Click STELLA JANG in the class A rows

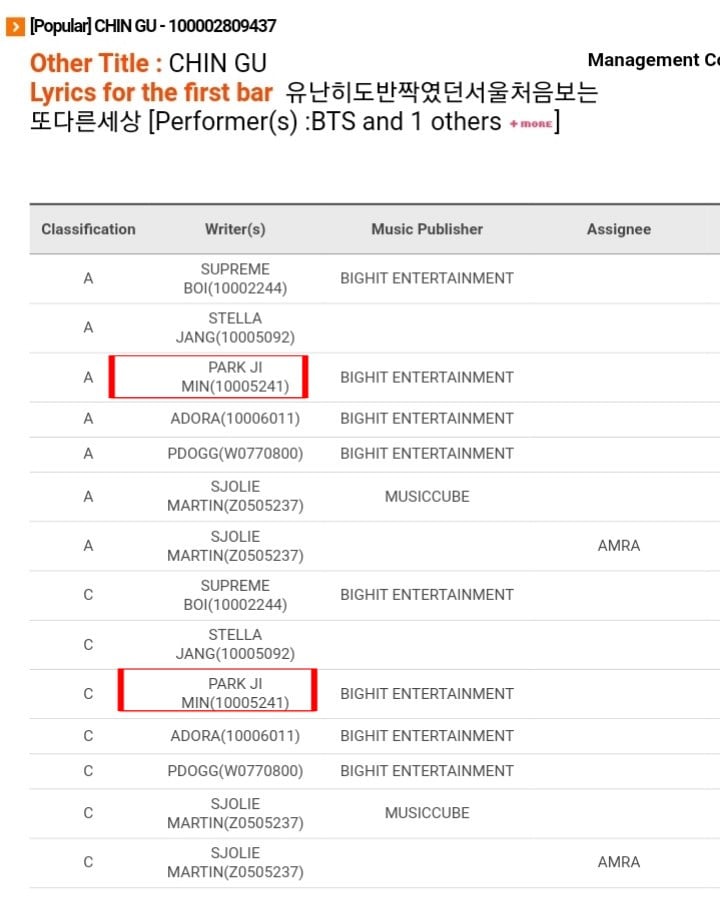[x=235, y=328]
